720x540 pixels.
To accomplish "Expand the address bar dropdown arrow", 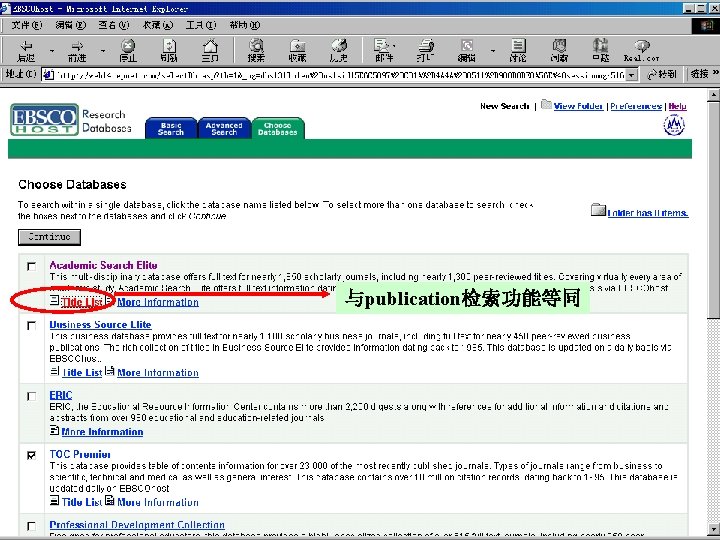I will [632, 74].
